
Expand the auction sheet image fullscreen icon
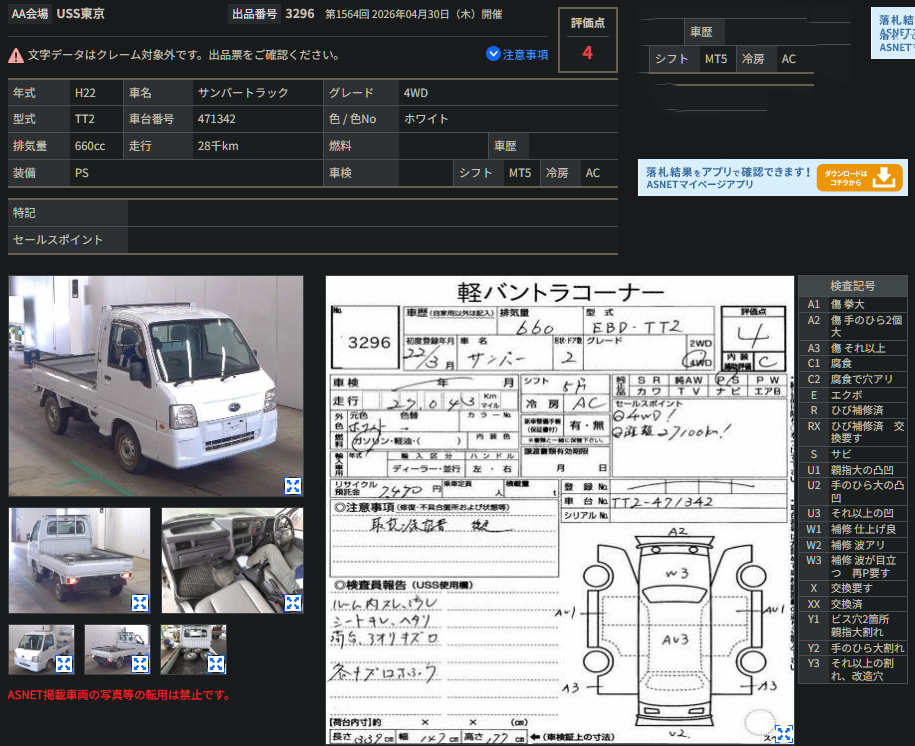click(x=784, y=733)
